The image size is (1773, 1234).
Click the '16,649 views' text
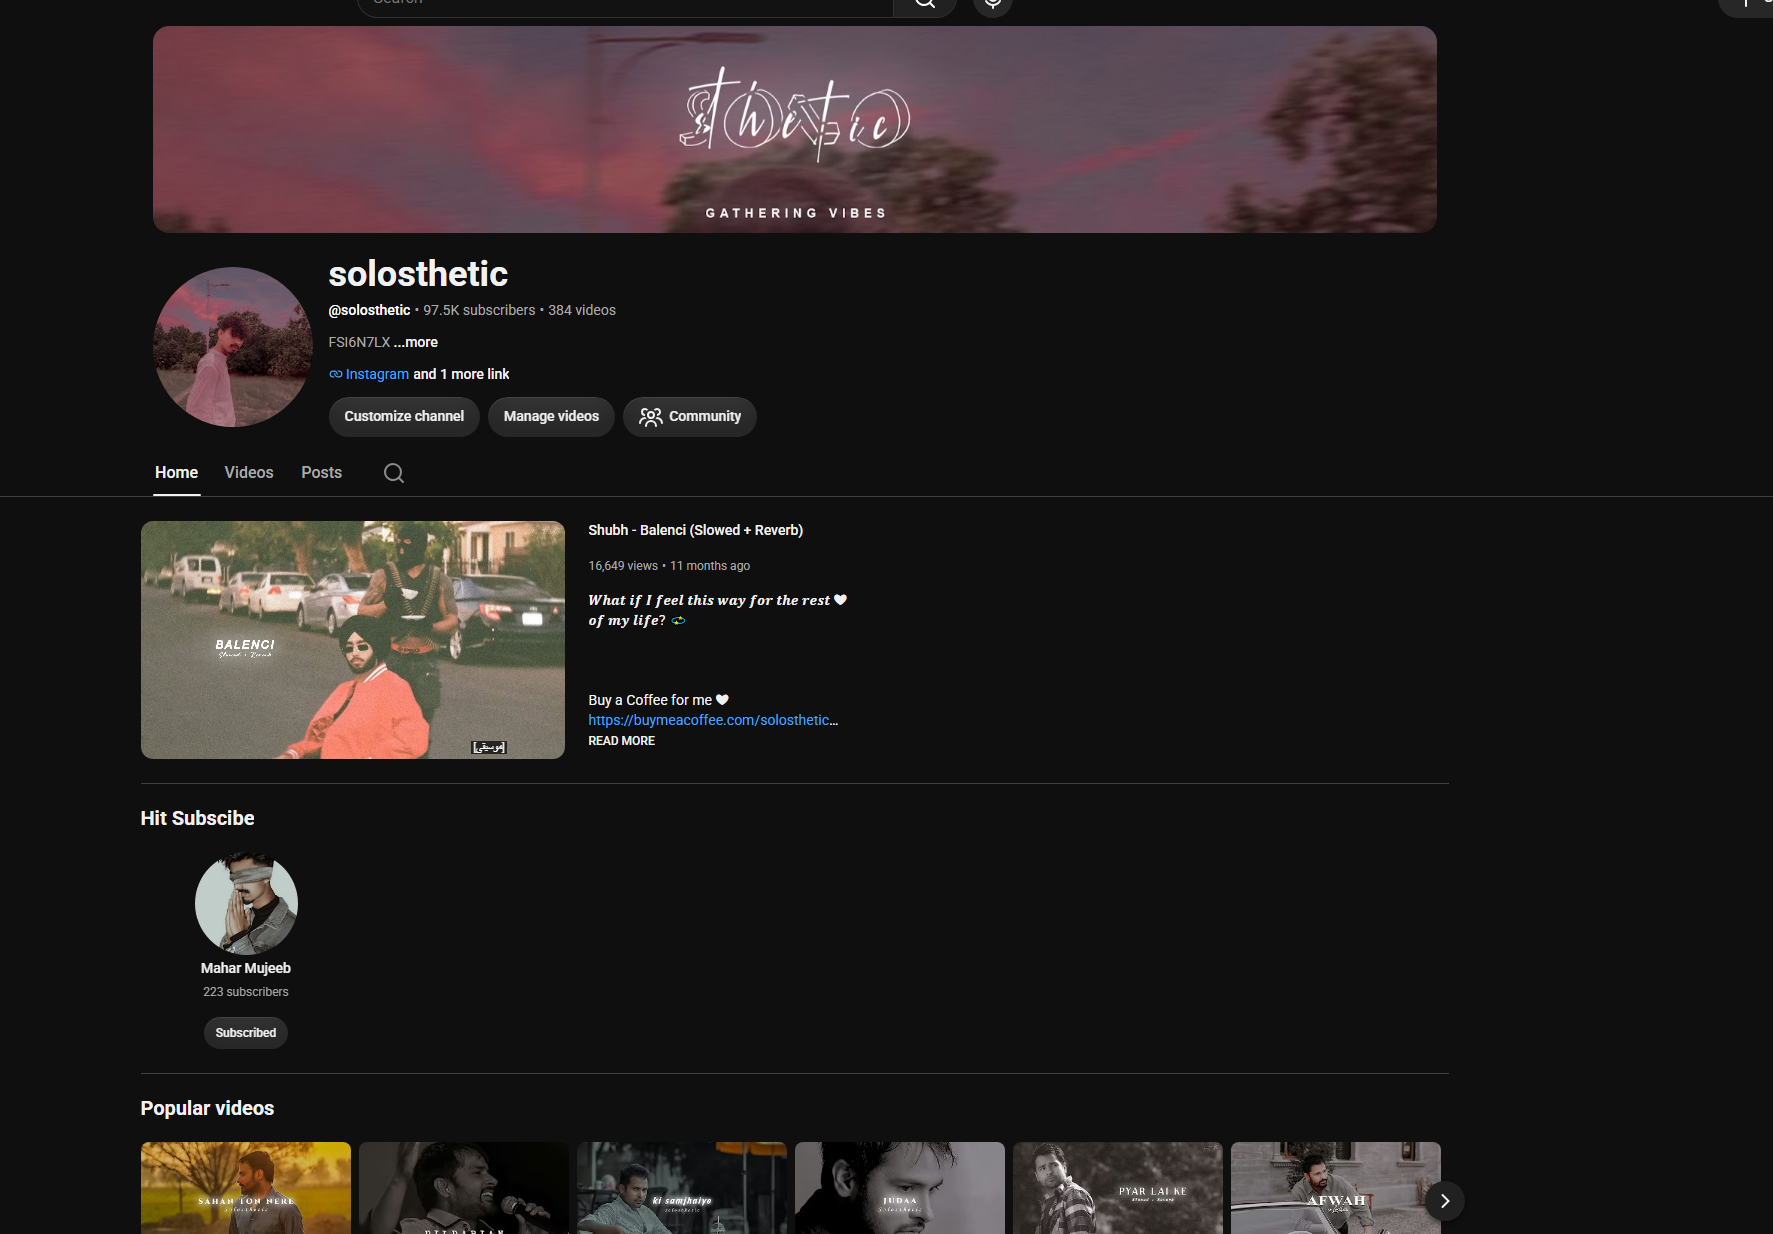[623, 566]
